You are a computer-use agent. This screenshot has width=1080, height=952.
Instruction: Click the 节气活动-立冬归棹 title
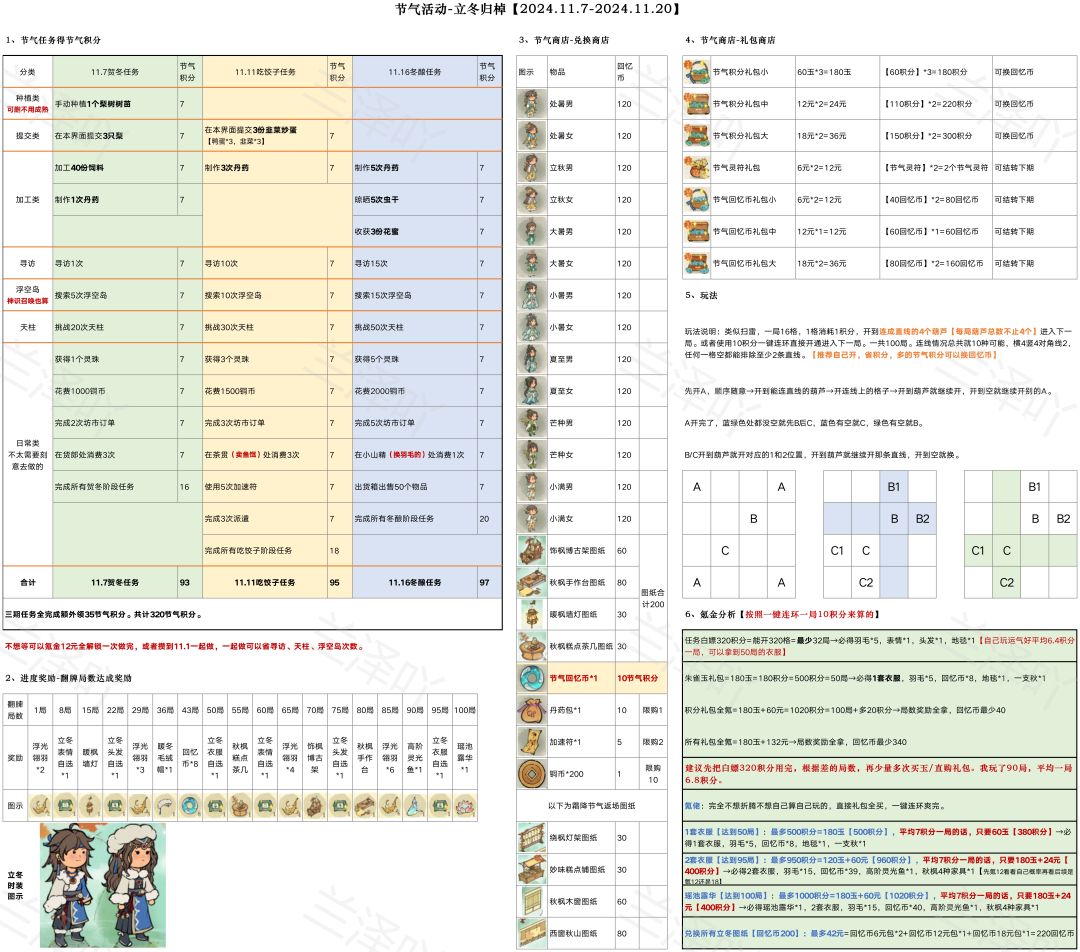(x=538, y=9)
